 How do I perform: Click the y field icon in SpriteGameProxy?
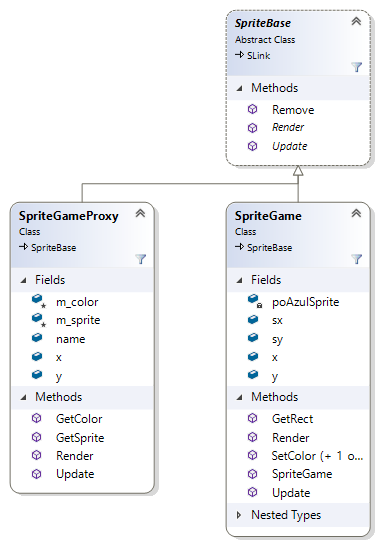tap(37, 374)
